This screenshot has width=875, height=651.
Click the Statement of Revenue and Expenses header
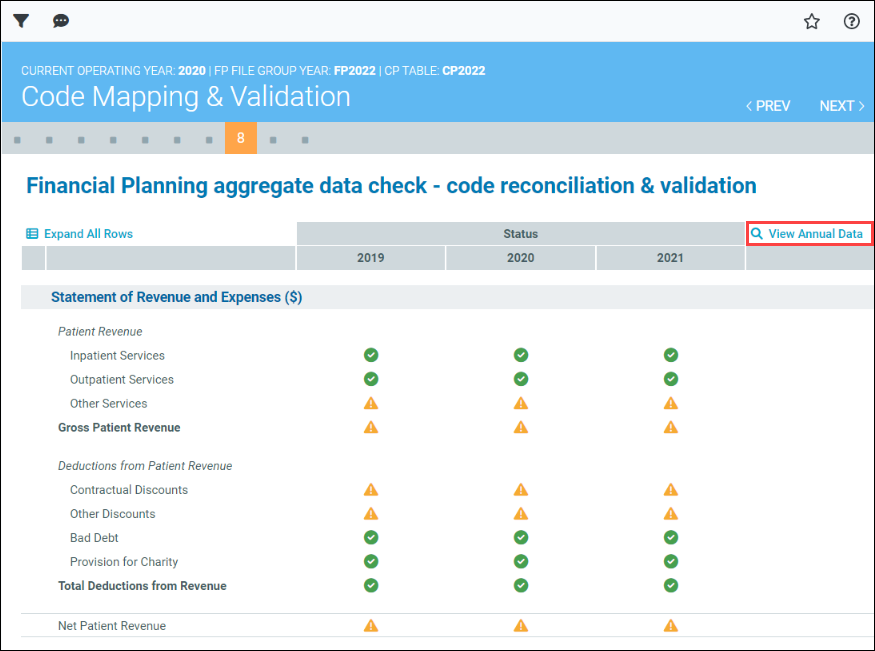pyautogui.click(x=176, y=297)
